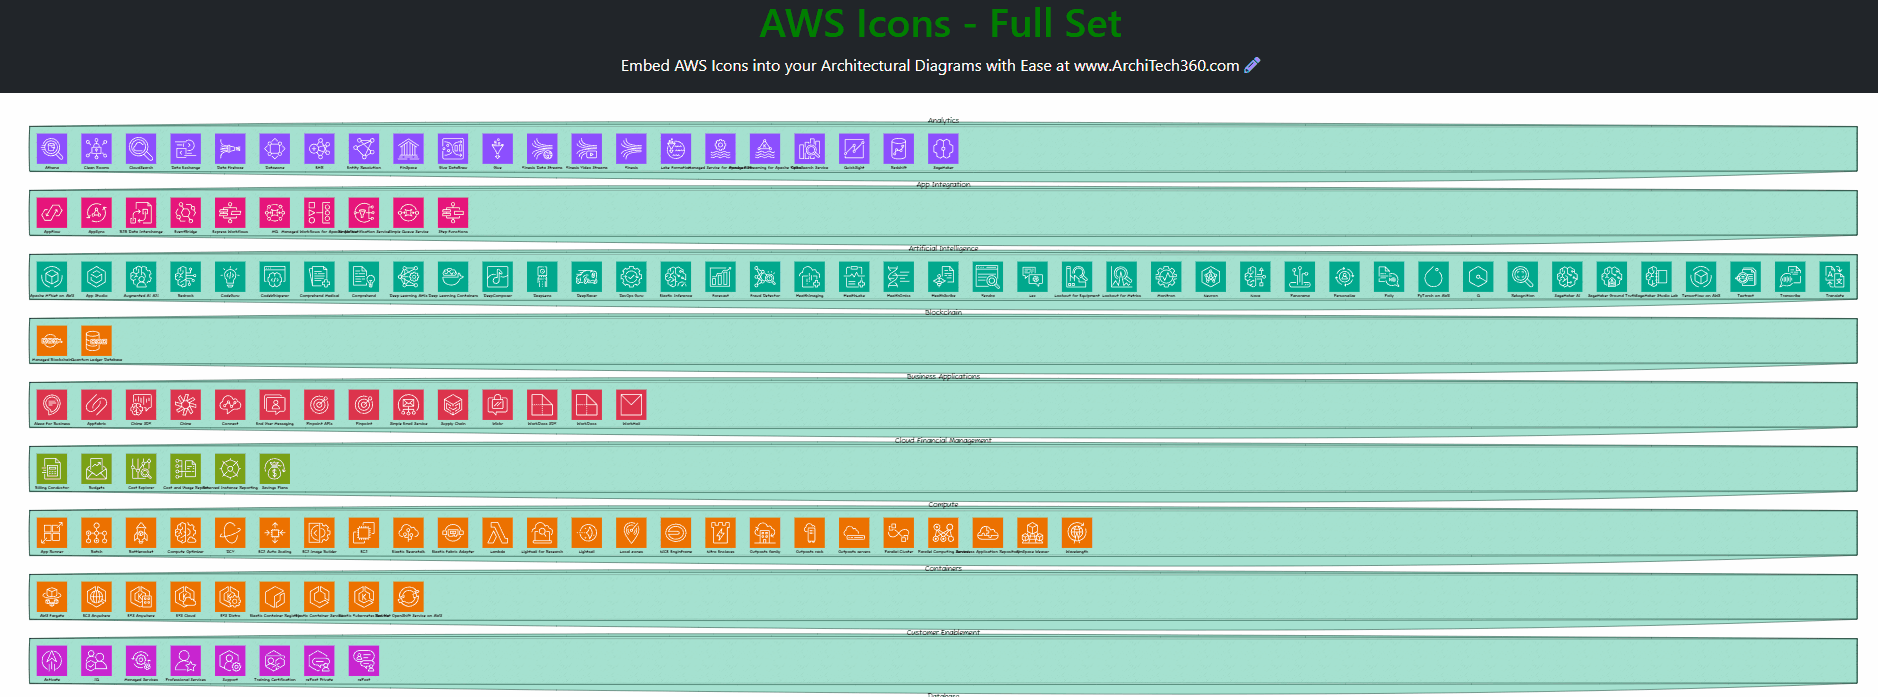The image size is (1878, 697).
Task: Click the DeepRacer car icon
Action: (x=586, y=277)
